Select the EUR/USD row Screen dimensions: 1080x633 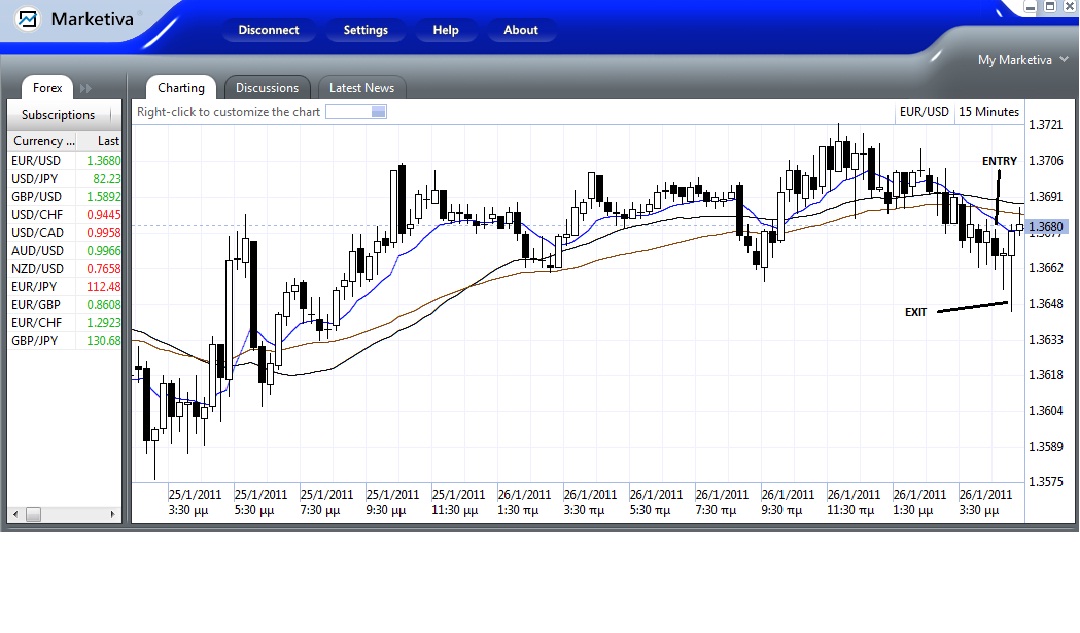tap(65, 160)
